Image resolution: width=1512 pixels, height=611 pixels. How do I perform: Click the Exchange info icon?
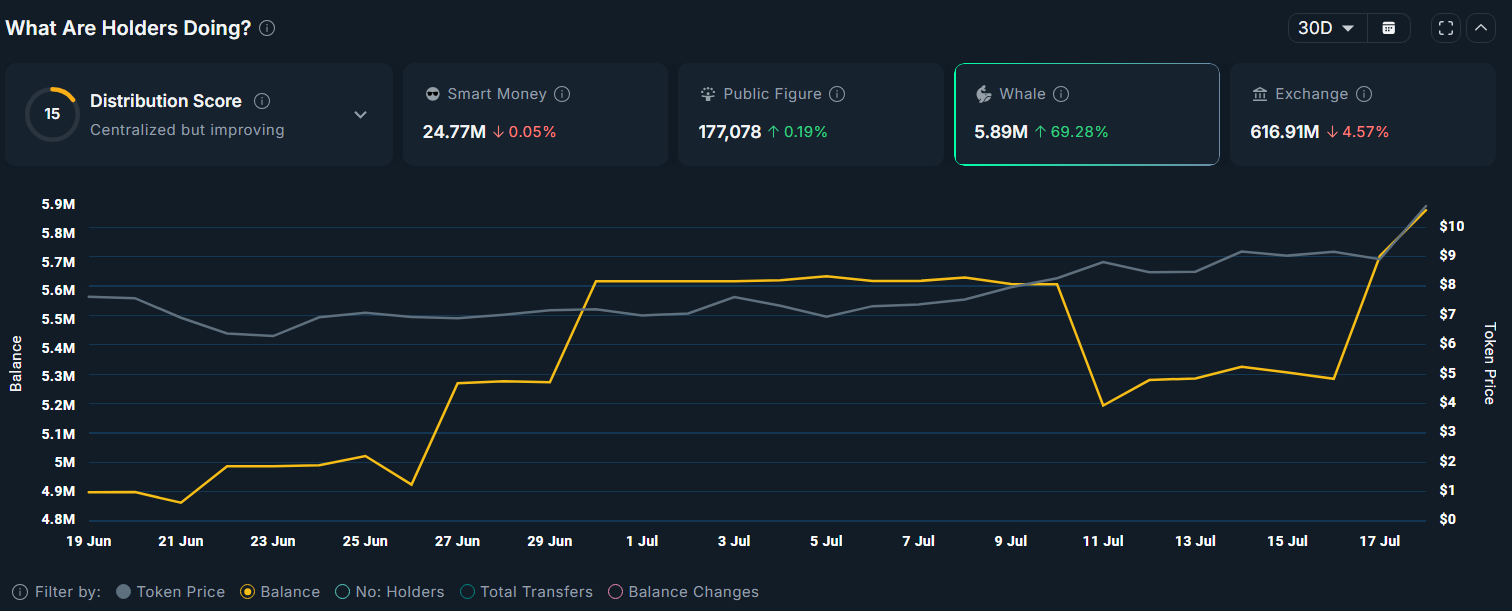(x=1364, y=94)
